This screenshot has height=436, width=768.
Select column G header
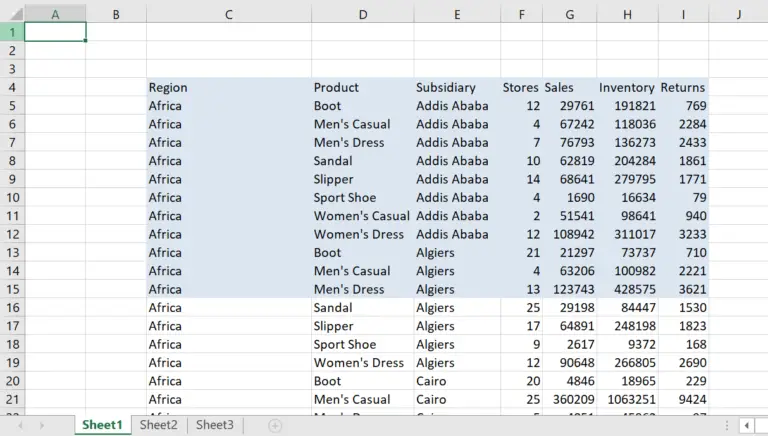pyautogui.click(x=569, y=14)
